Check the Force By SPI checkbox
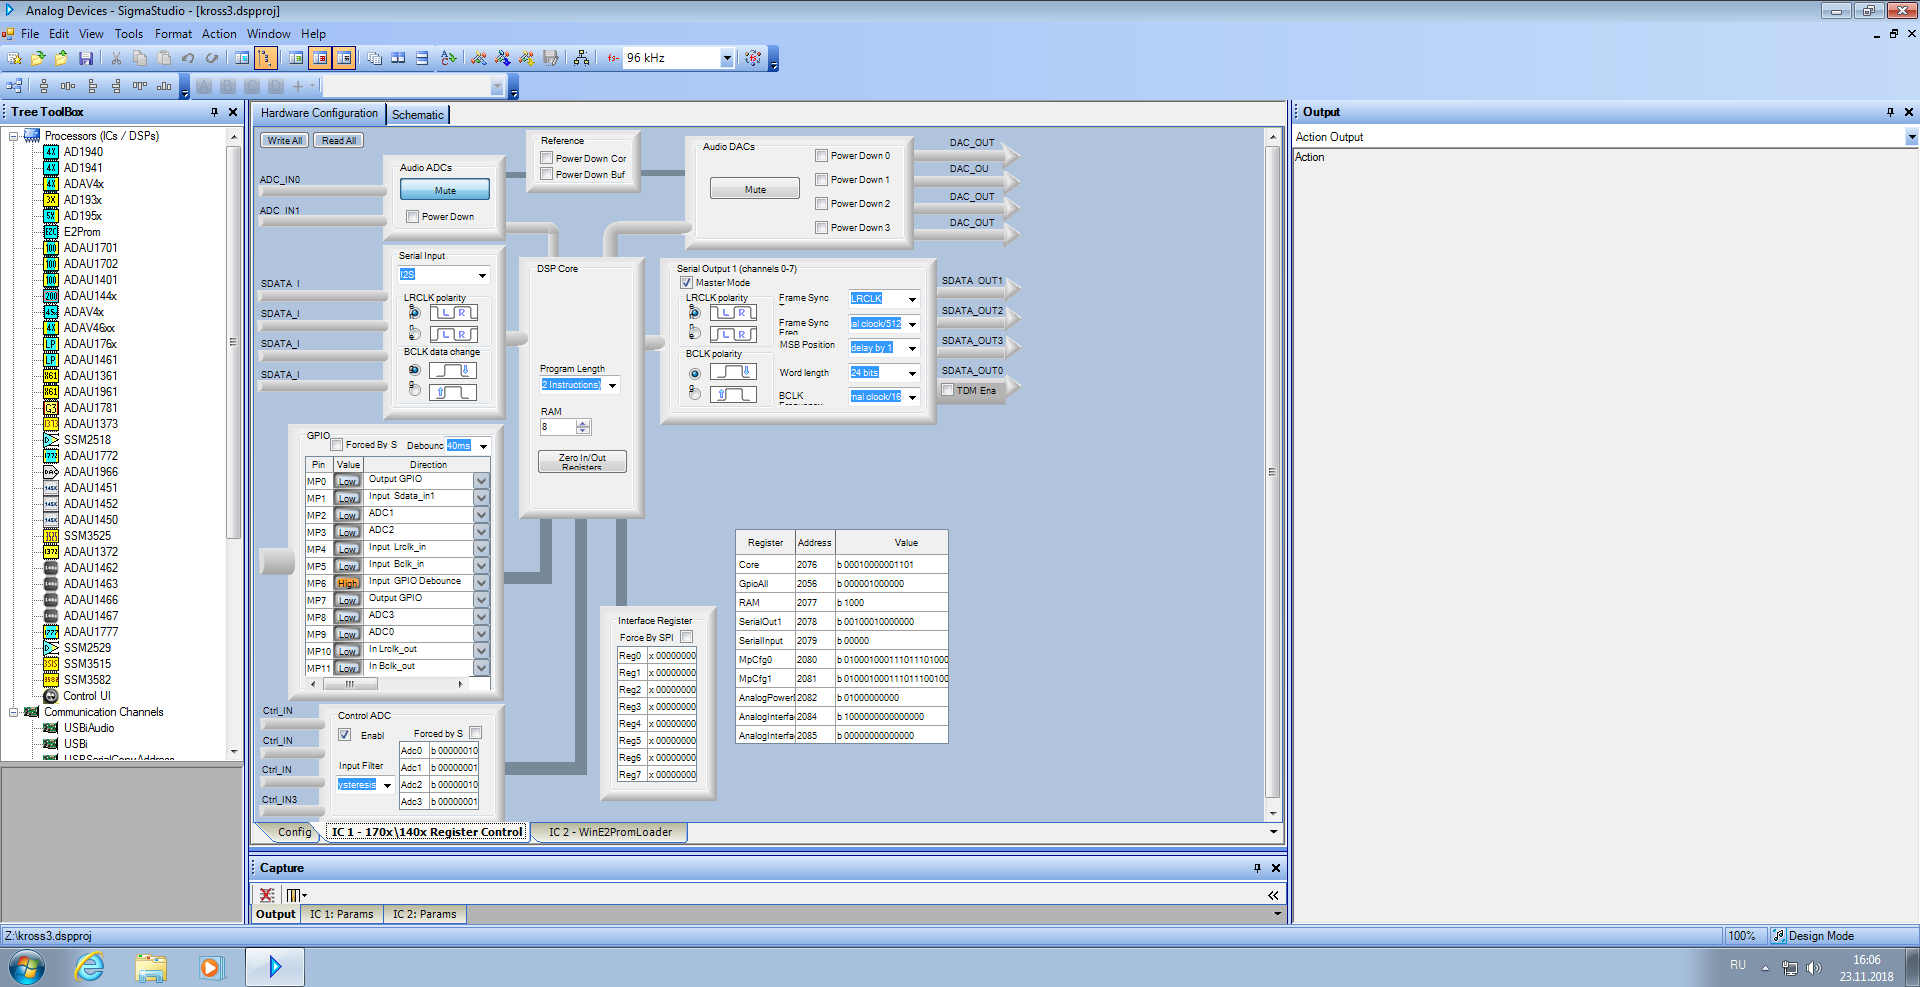Screen dimensions: 1920x987 pos(687,637)
